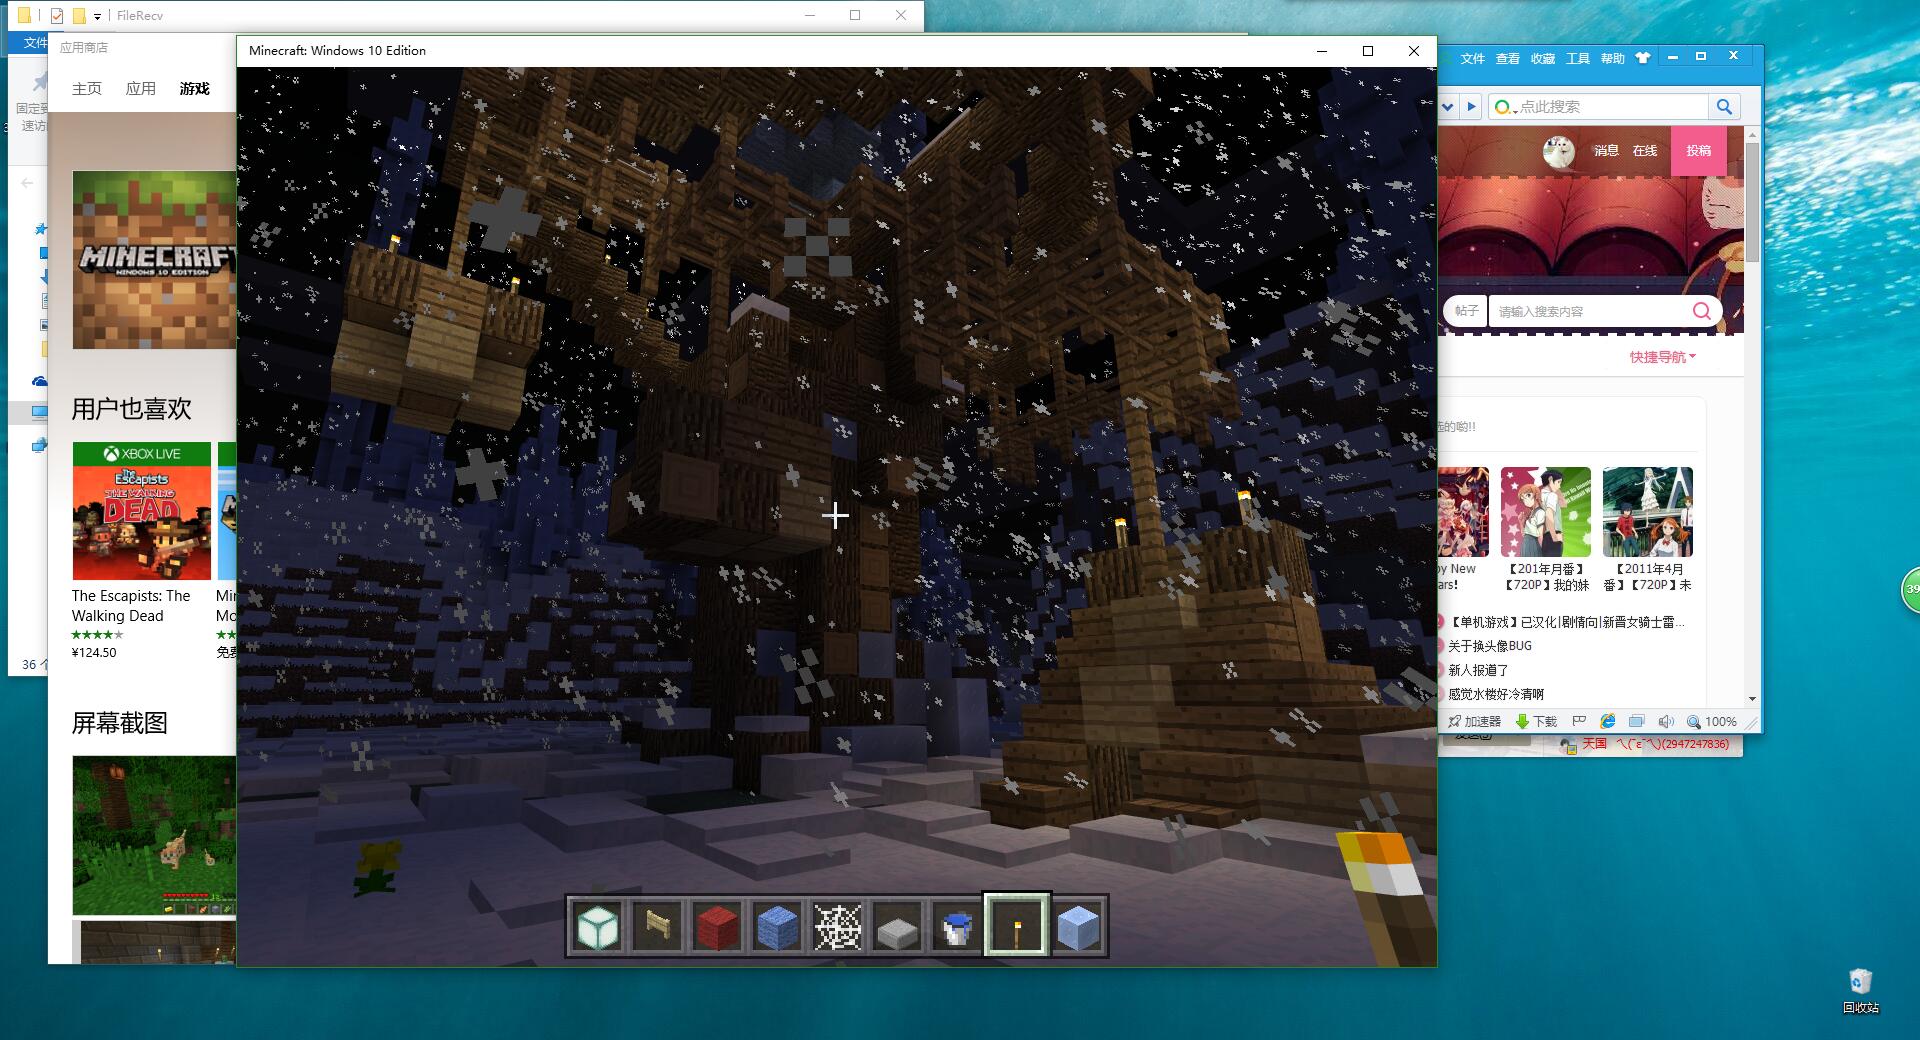Select the ice block hotbar slot
Viewport: 1920px width, 1040px height.
pos(1078,926)
